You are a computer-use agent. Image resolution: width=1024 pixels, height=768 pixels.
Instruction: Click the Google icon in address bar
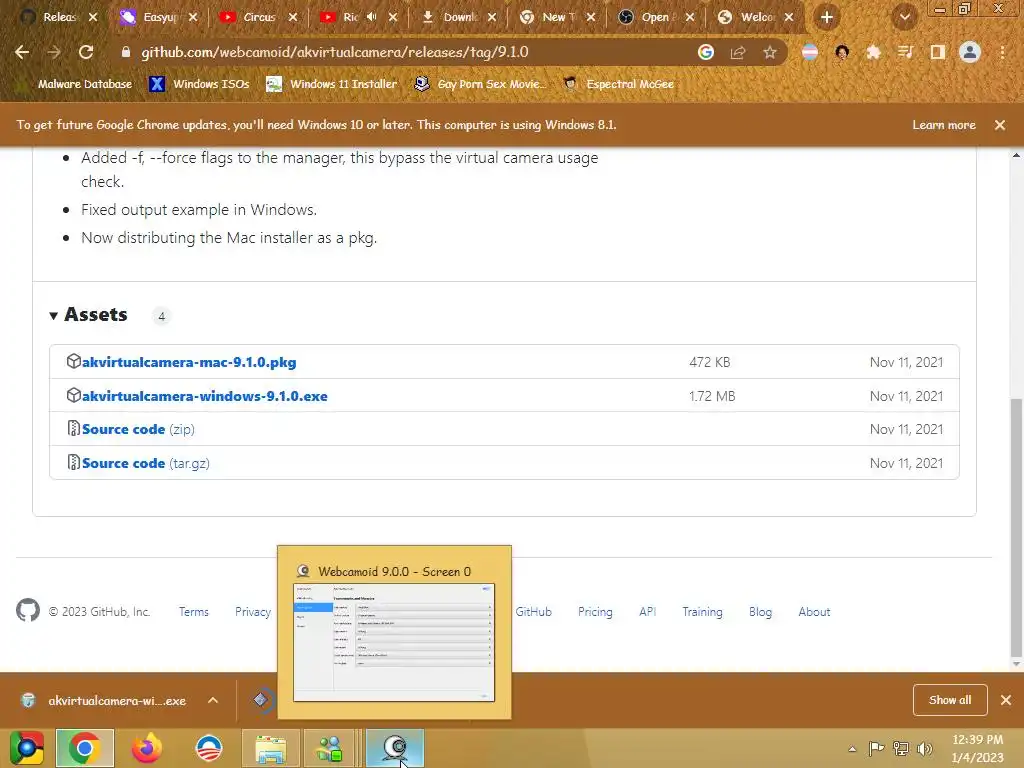click(706, 52)
